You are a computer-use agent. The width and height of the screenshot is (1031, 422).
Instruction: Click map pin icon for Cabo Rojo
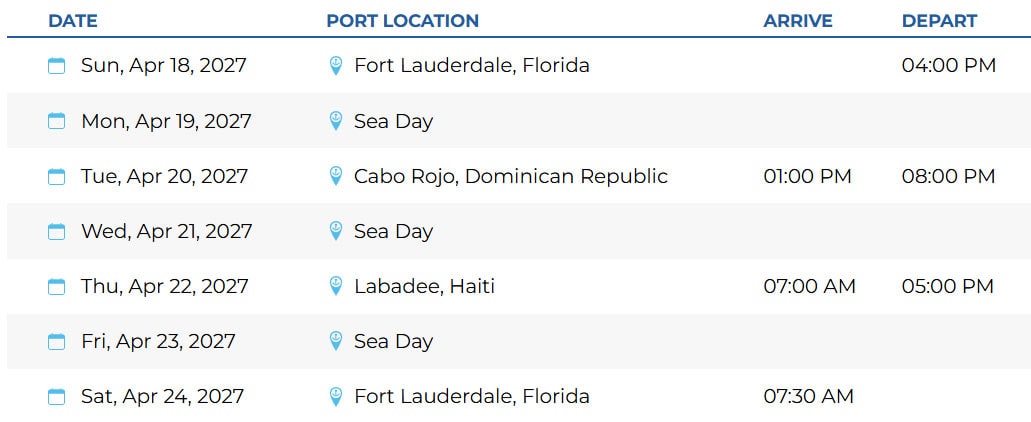[336, 176]
